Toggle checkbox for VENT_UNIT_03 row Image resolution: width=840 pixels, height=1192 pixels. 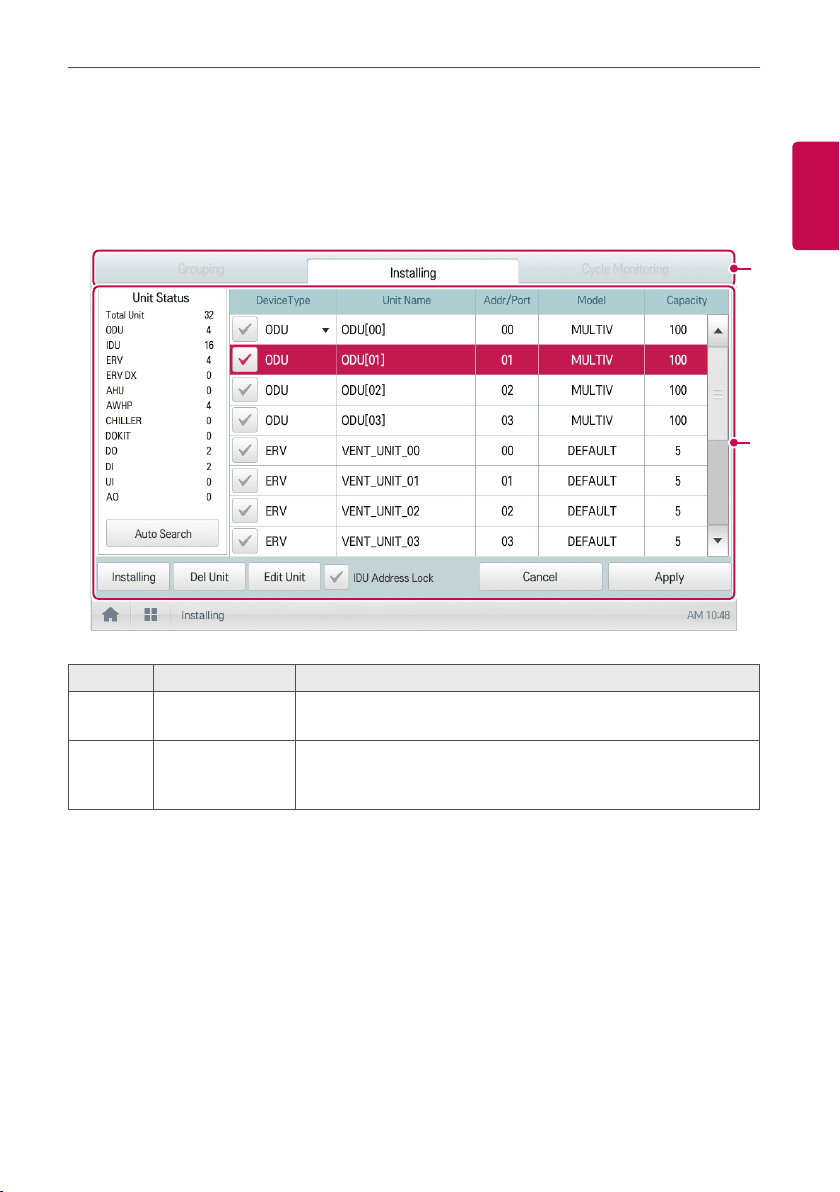click(x=245, y=541)
